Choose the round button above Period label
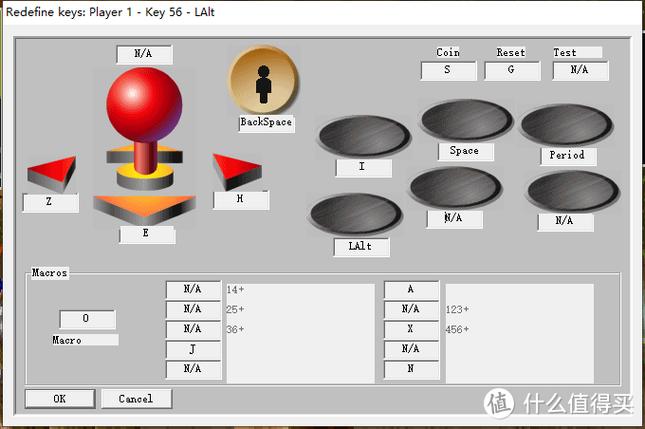 [565, 125]
